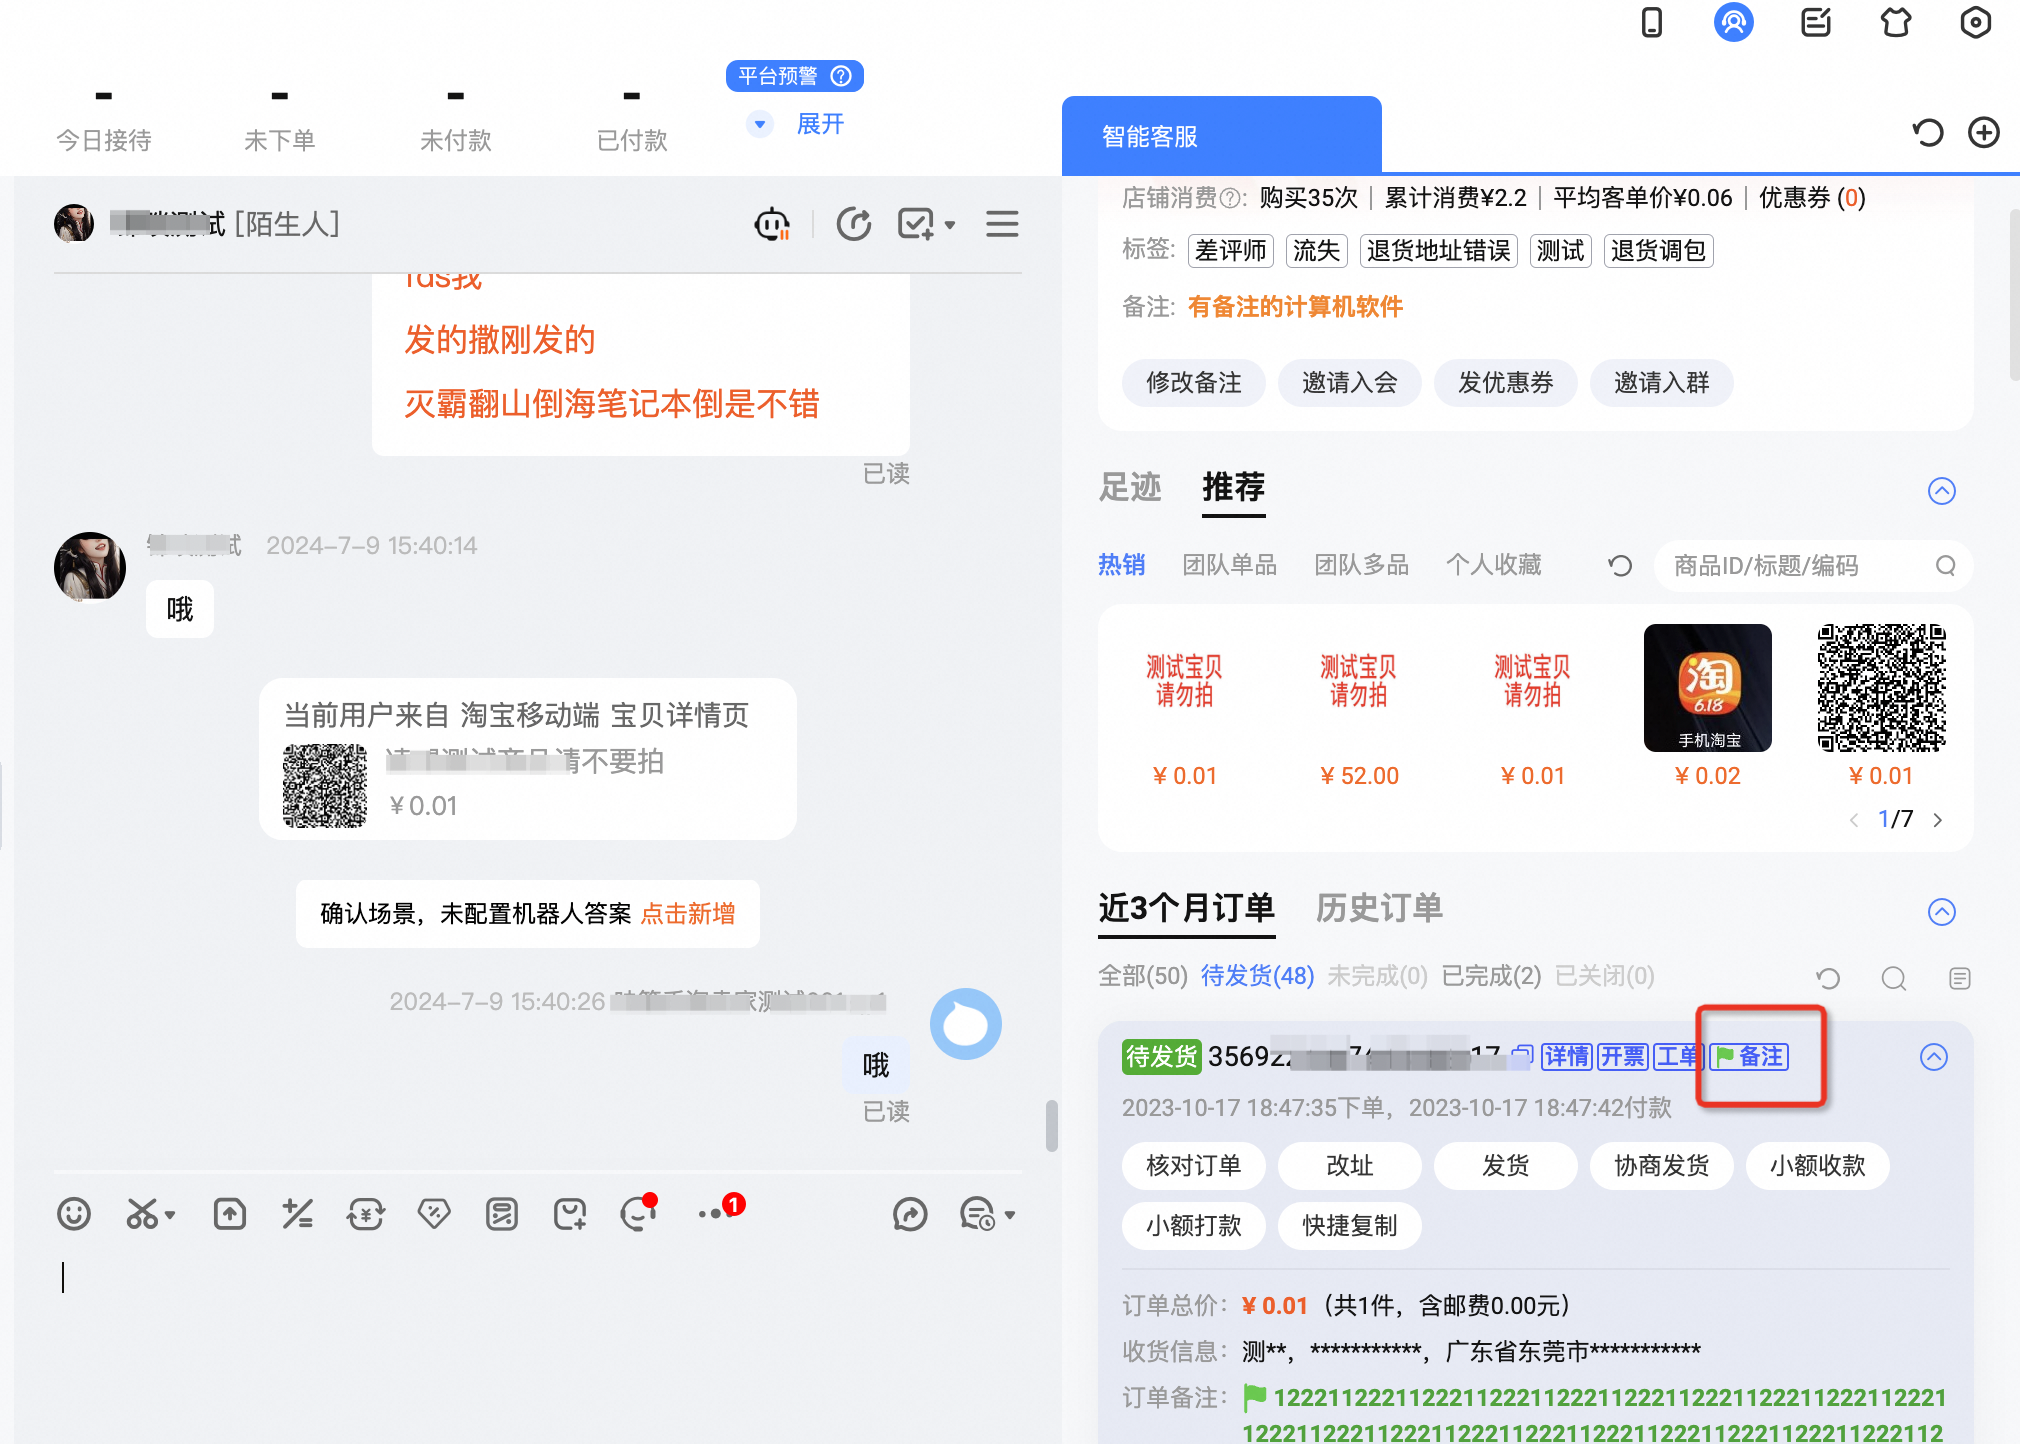
Task: Click the upload file icon in toolbar
Action: 230,1214
